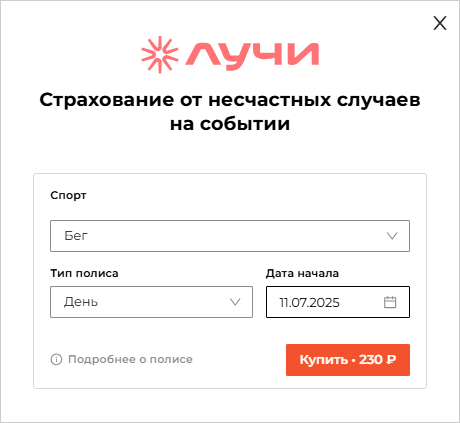Click the Лучи wordmark logo
460x423 pixels.
(252, 56)
